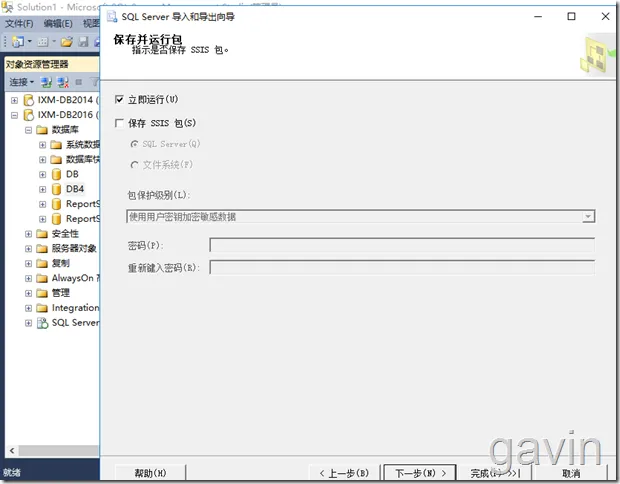This screenshot has width=620, height=484.
Task: Expand the DB4 database node
Action: (43, 189)
